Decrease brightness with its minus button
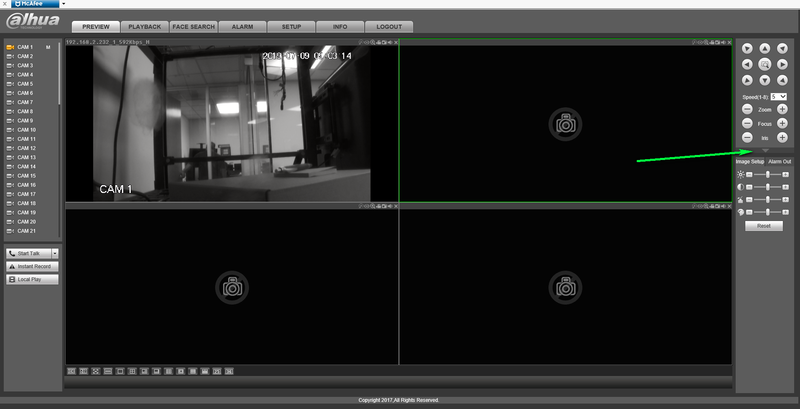 pyautogui.click(x=749, y=174)
